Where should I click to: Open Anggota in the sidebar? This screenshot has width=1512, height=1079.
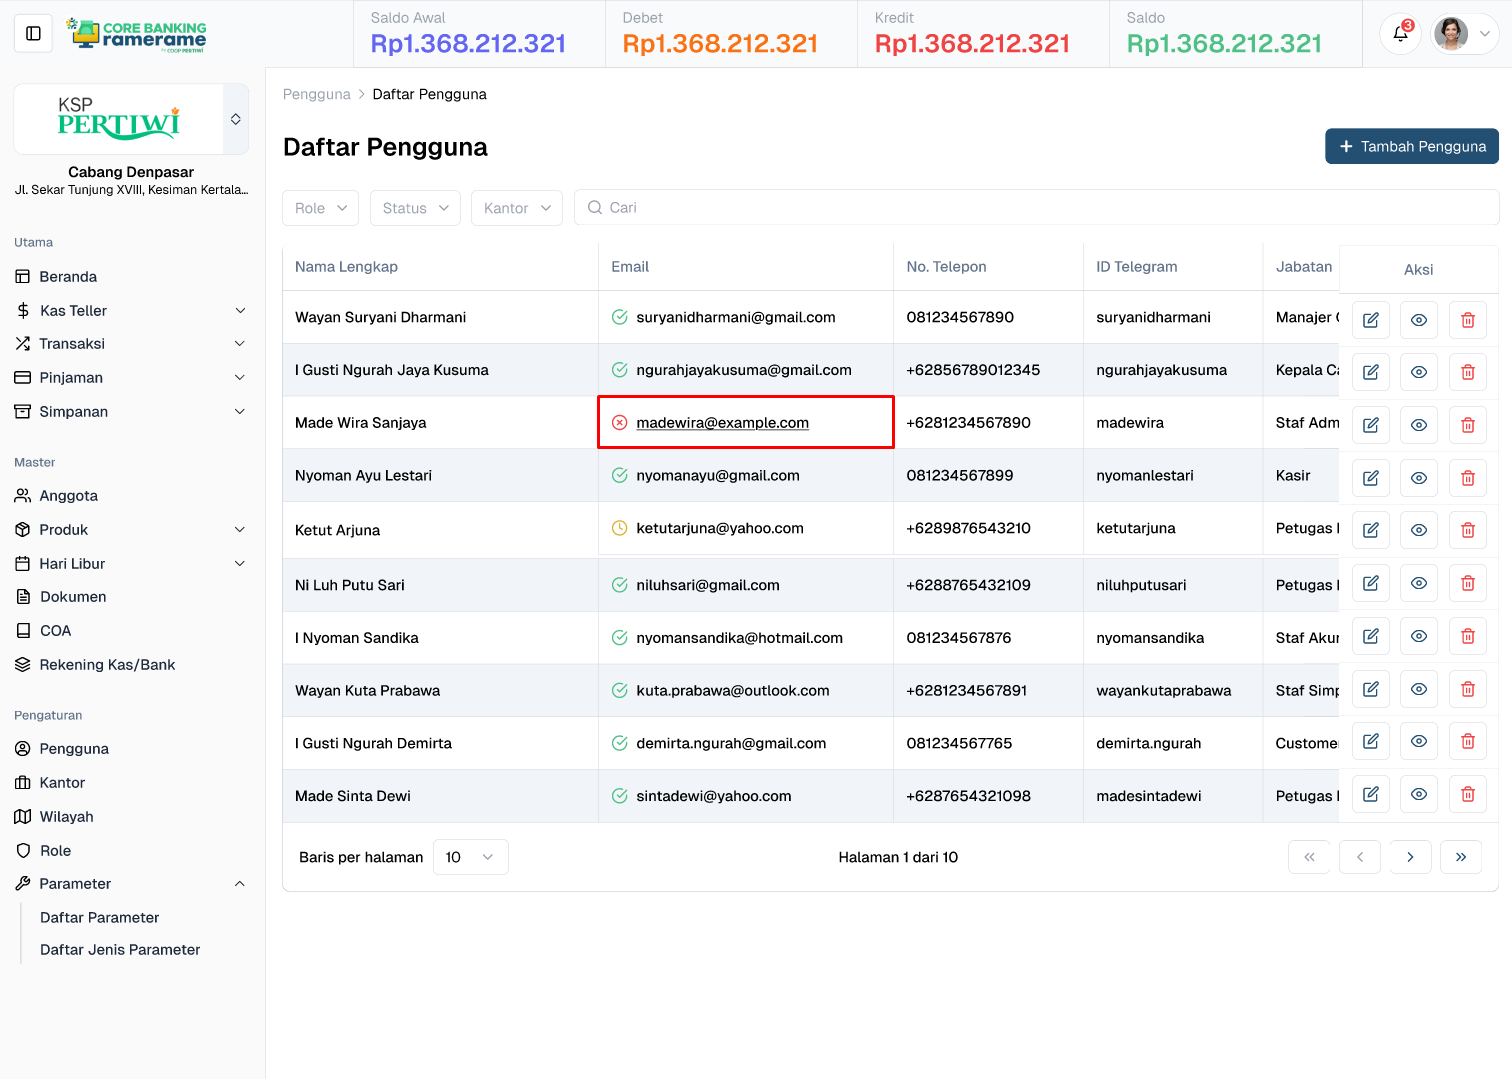click(68, 496)
